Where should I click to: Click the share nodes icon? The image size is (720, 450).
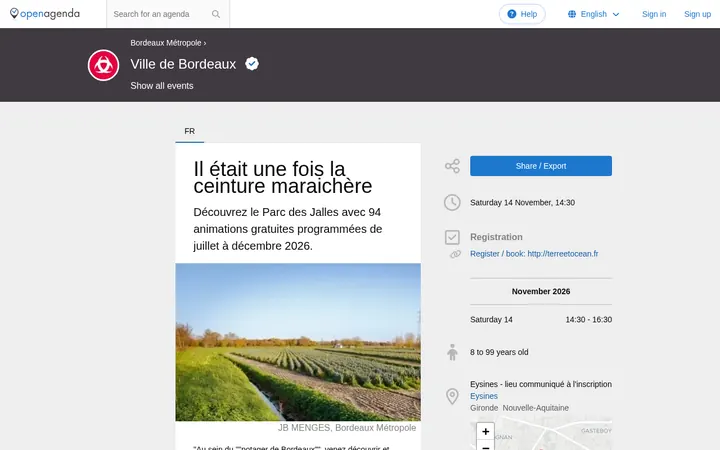[452, 166]
